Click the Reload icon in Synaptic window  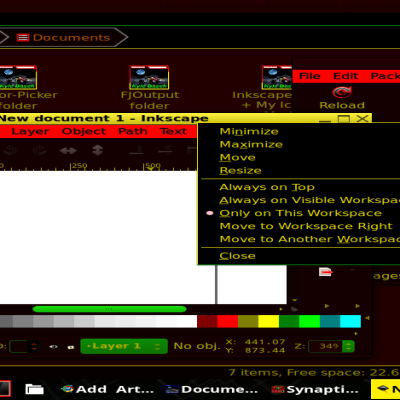point(342,92)
